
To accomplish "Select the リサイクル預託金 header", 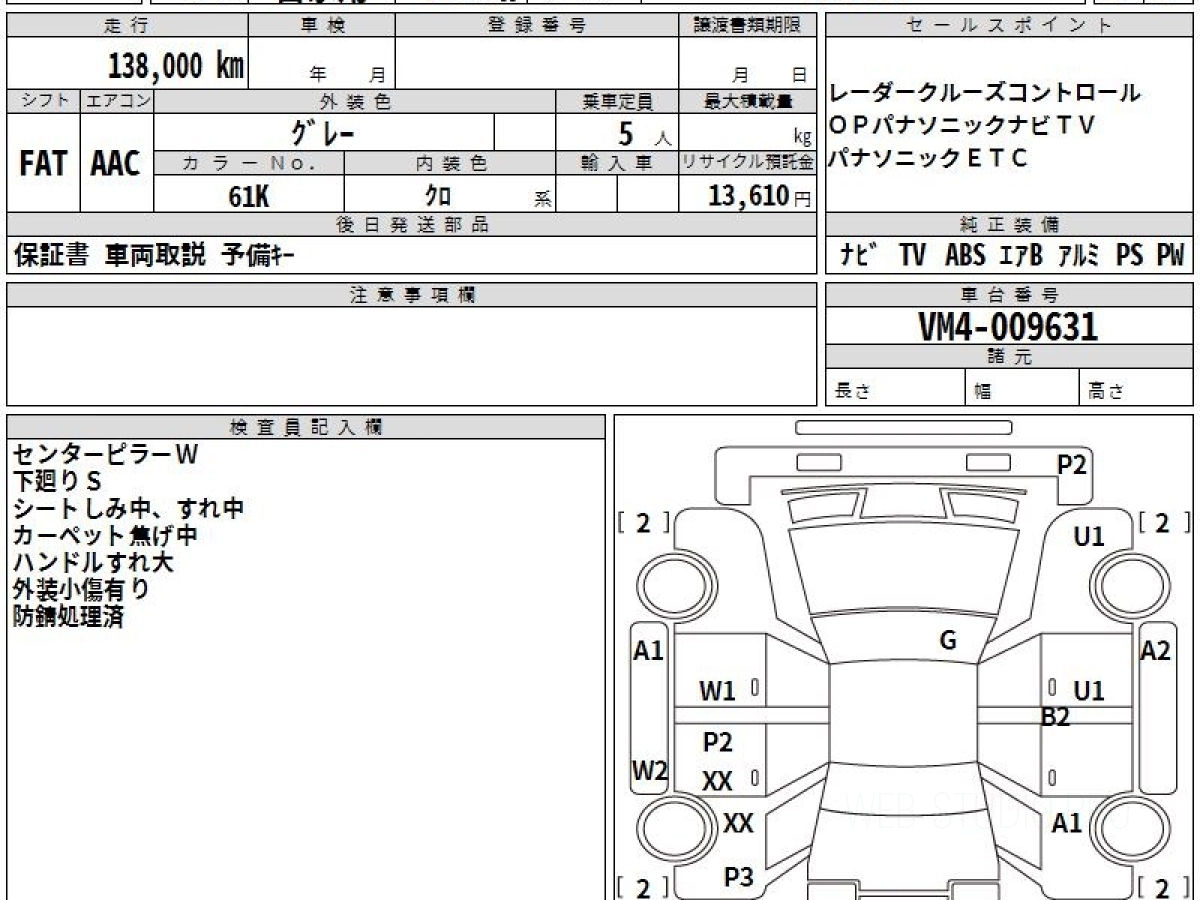I will click(x=747, y=163).
